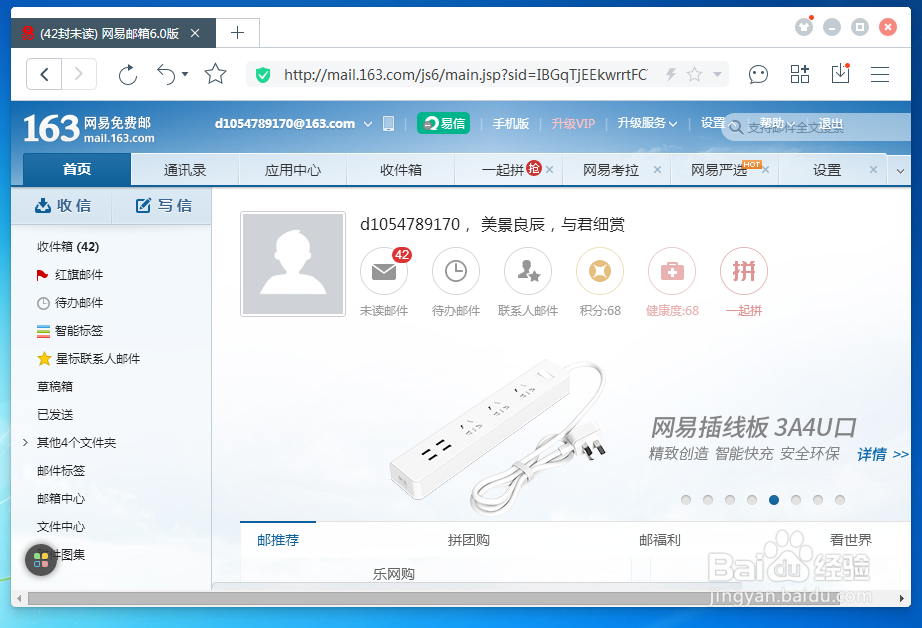922x628 pixels.
Task: Open the chat bubble smiley icon
Action: click(758, 75)
